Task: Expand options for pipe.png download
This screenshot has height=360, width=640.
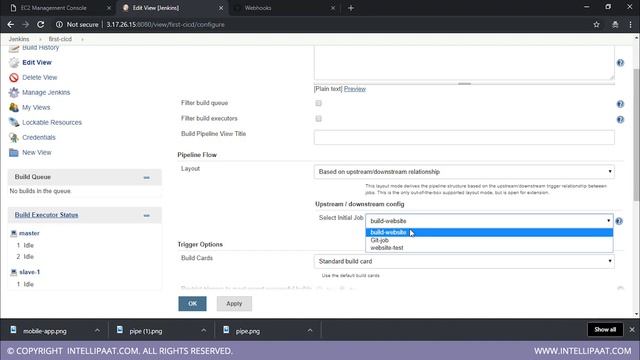Action: click(x=310, y=330)
